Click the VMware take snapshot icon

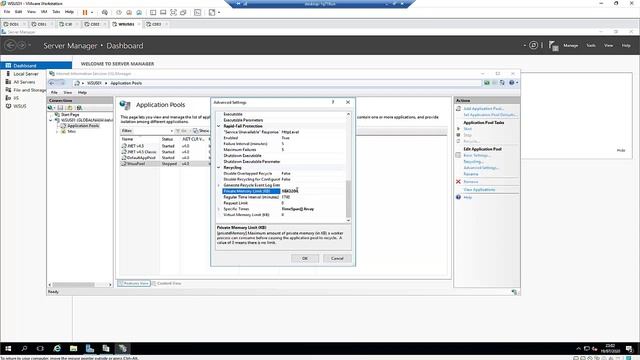click(119, 12)
